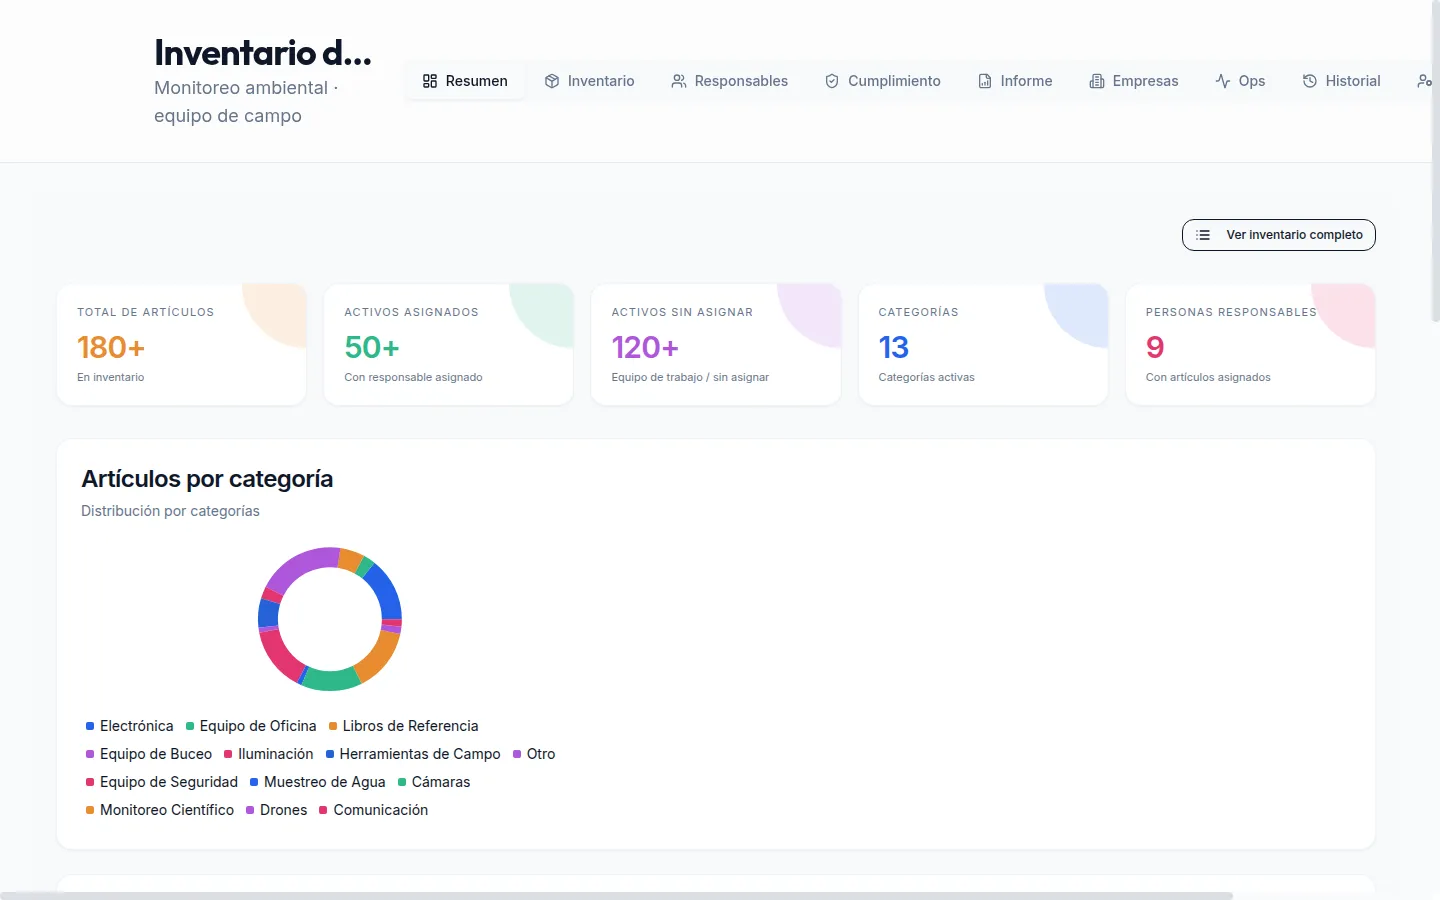Screen dimensions: 1440x900
Task: Toggle Iluminación legend entry
Action: coord(269,754)
